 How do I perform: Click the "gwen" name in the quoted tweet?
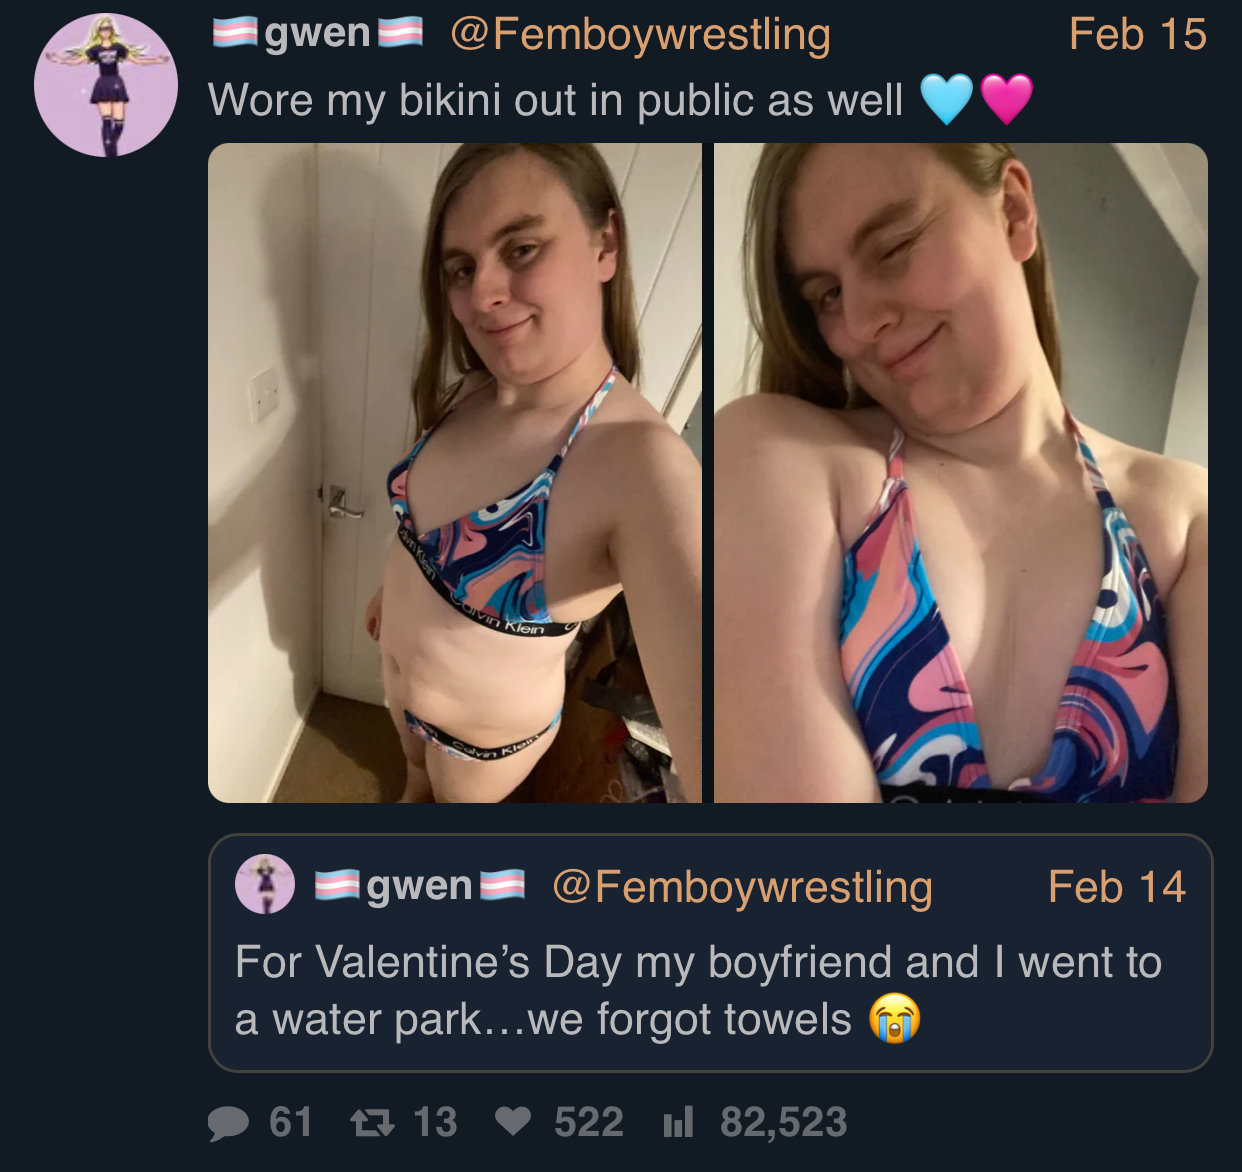(419, 886)
